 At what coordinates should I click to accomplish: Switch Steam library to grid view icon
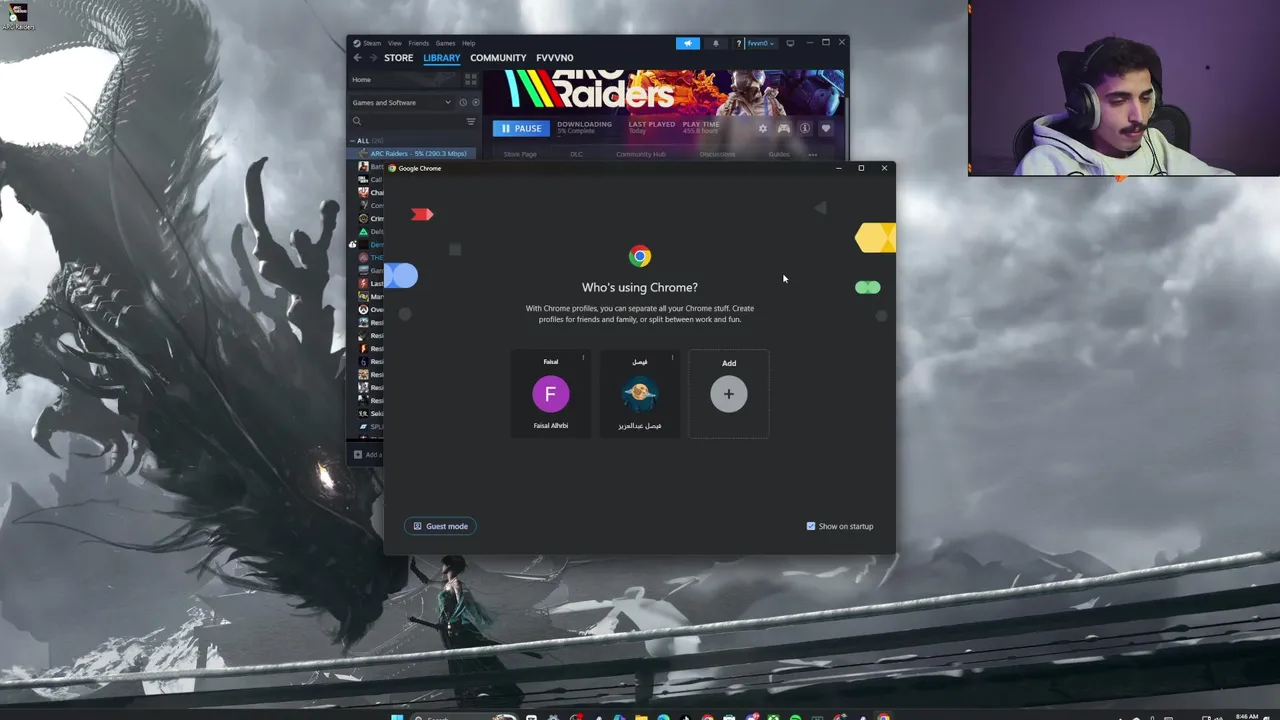point(471,80)
